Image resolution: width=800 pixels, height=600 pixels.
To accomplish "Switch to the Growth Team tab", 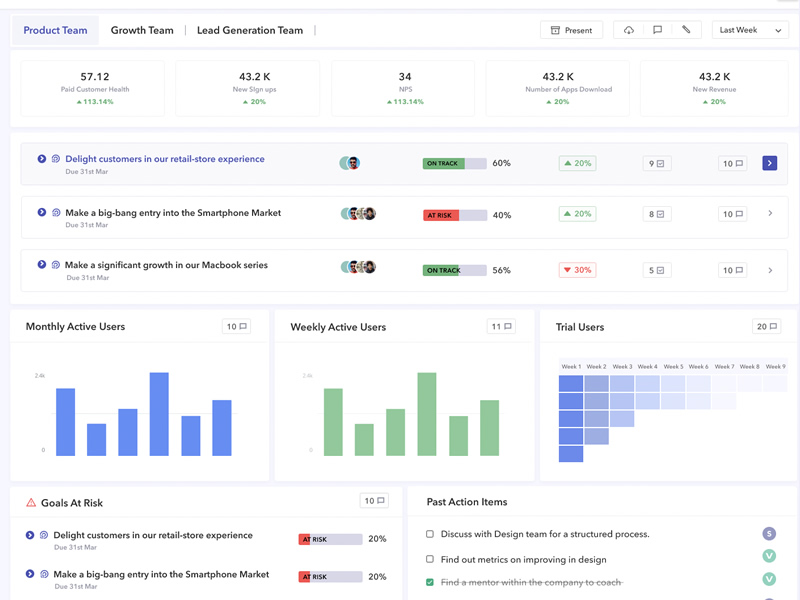I will (x=142, y=30).
